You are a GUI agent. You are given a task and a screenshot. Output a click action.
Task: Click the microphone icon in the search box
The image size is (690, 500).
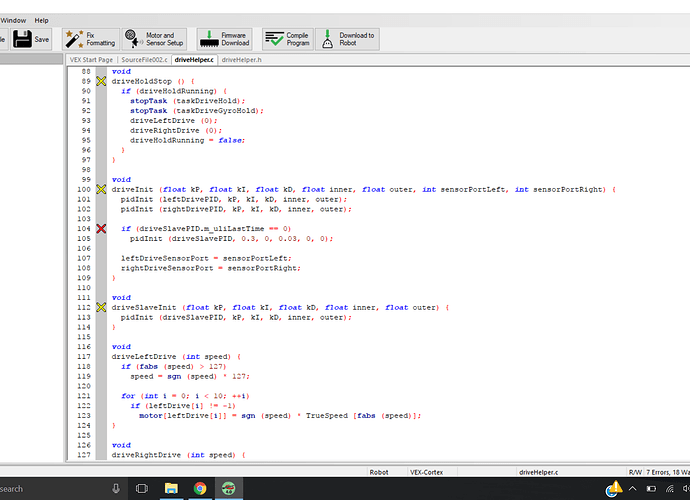coord(116,489)
